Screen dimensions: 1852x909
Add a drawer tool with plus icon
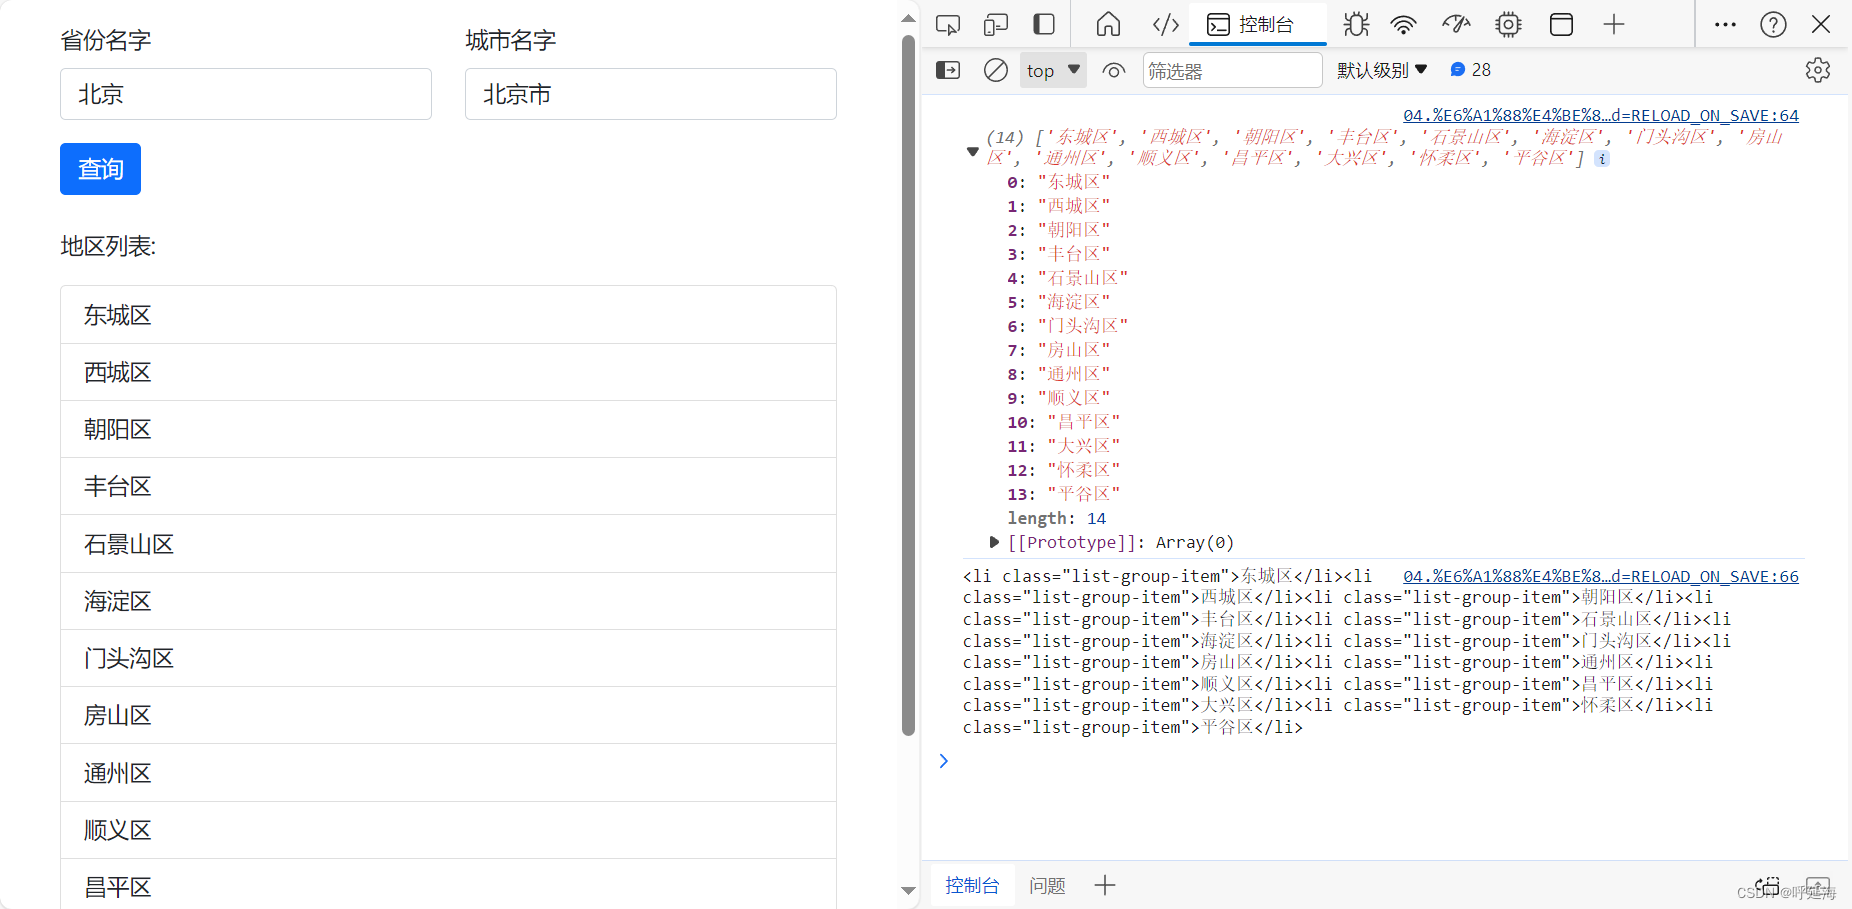click(x=1104, y=885)
